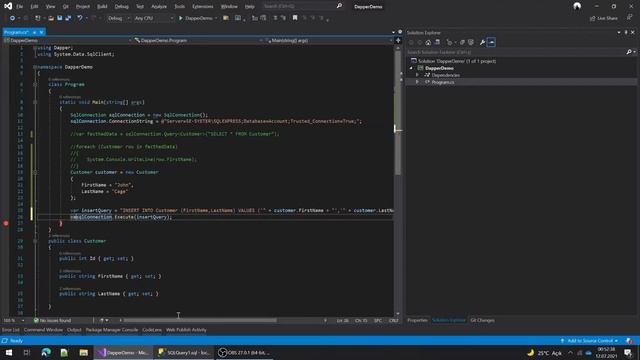This screenshot has height=360, width=640.
Task: Collapse the namespace DapperDemo code block
Action: click(35, 67)
